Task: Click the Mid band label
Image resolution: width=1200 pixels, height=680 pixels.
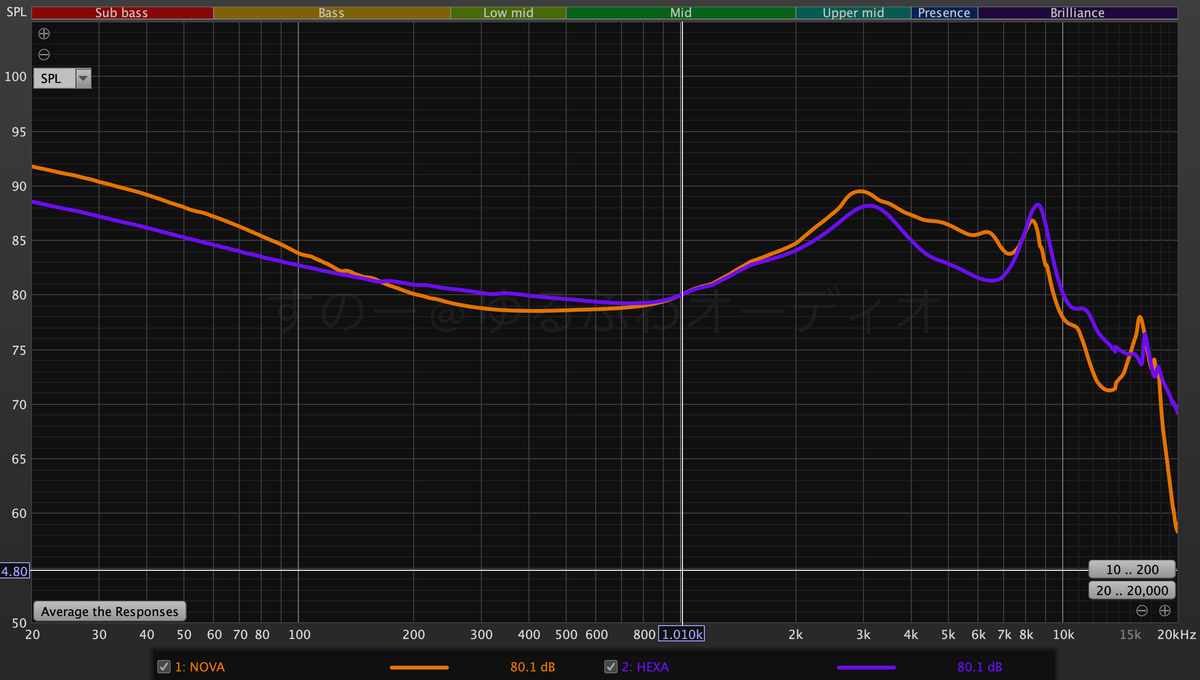Action: 681,13
